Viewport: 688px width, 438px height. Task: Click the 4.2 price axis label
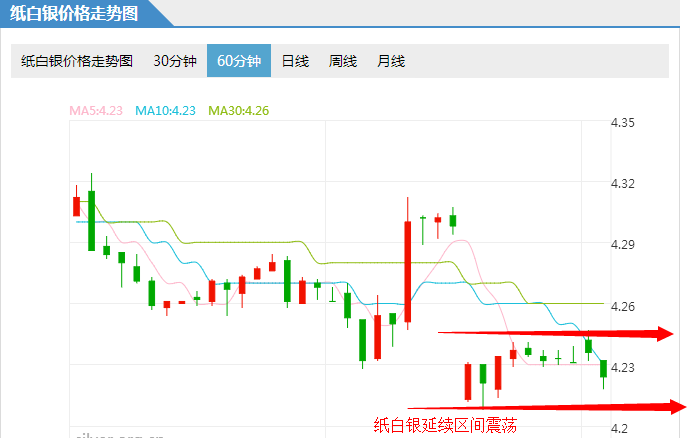(619, 428)
